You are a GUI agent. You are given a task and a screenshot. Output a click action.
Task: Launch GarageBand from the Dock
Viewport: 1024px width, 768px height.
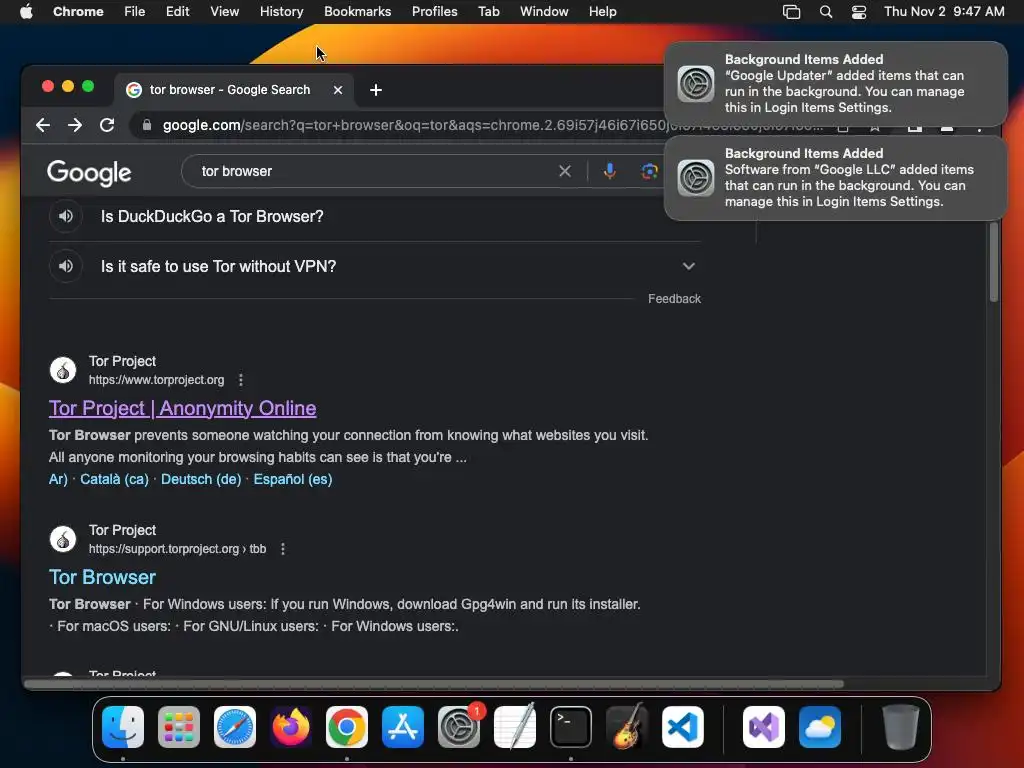point(627,727)
